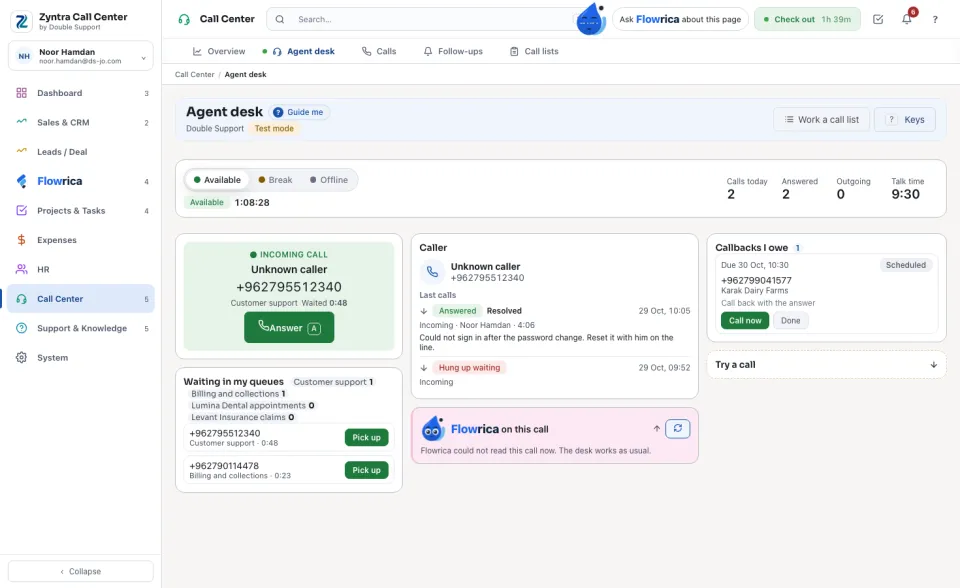Click the search magnifier icon
Screen dimensions: 960x588
[280, 19]
